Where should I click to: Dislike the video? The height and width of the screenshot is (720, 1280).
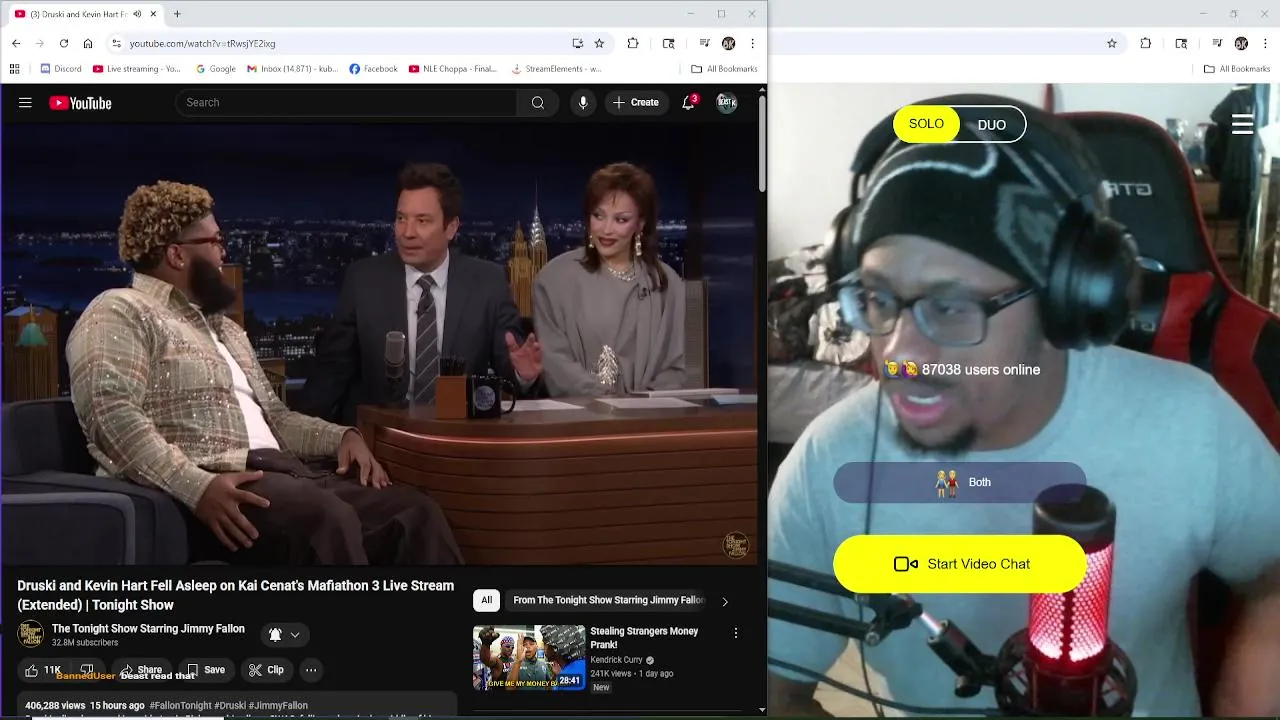87,670
